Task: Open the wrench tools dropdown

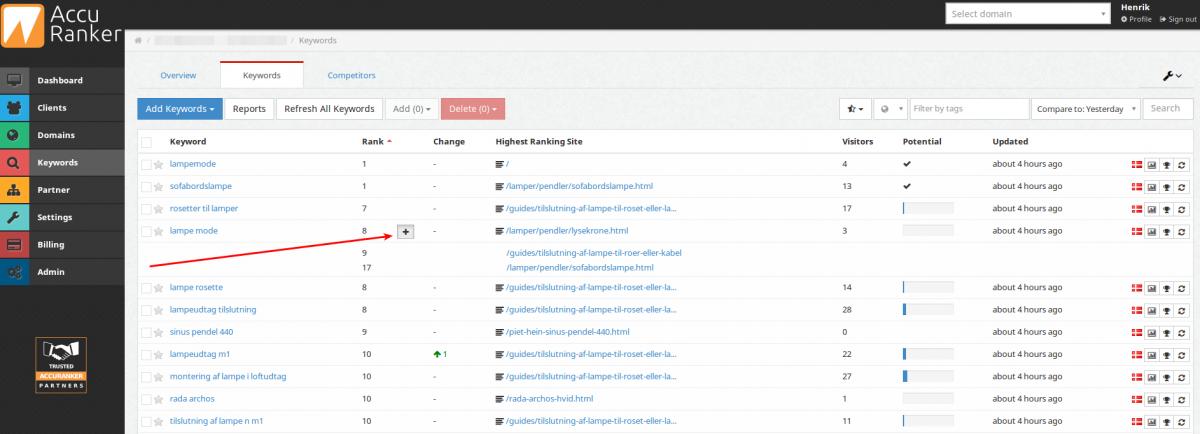Action: 1172,76
